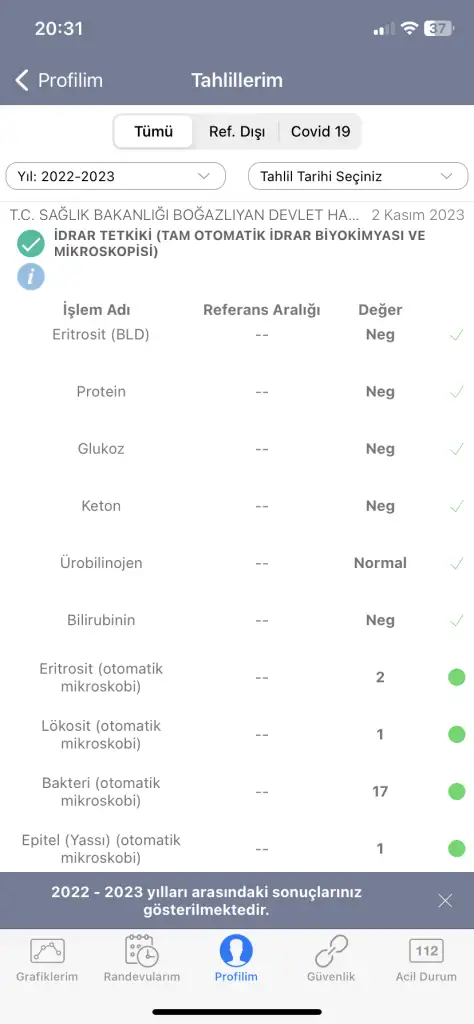
Task: Dismiss the 2022 - 2023 results banner
Action: pos(445,901)
